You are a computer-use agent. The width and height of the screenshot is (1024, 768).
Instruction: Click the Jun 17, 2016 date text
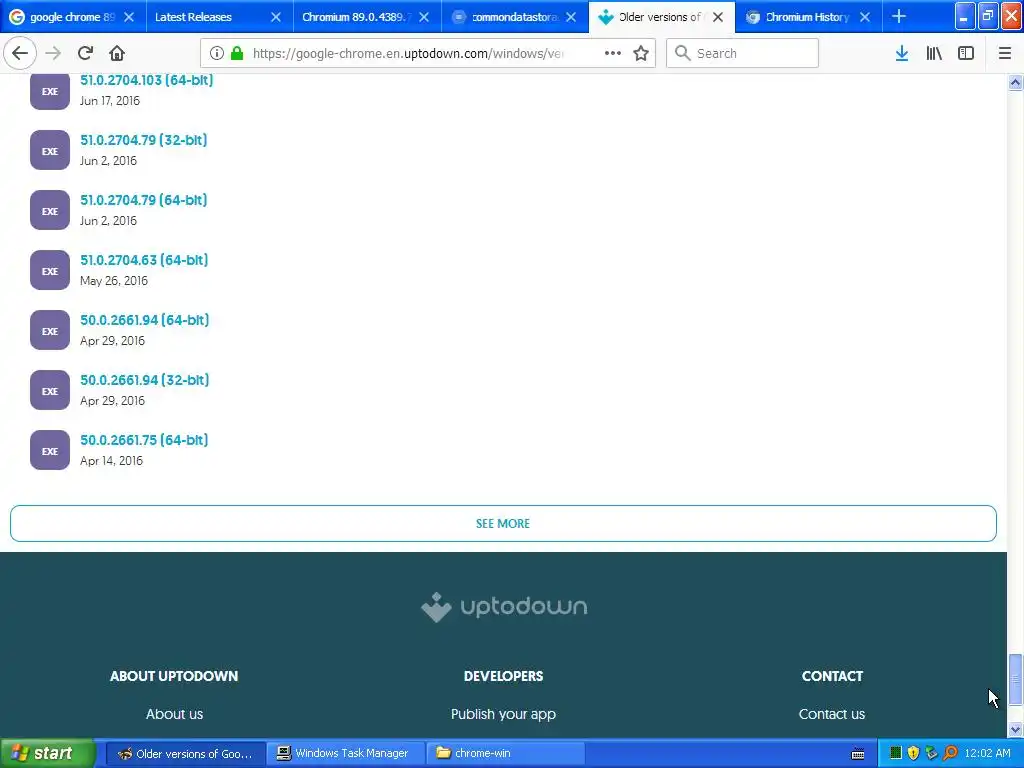(110, 101)
